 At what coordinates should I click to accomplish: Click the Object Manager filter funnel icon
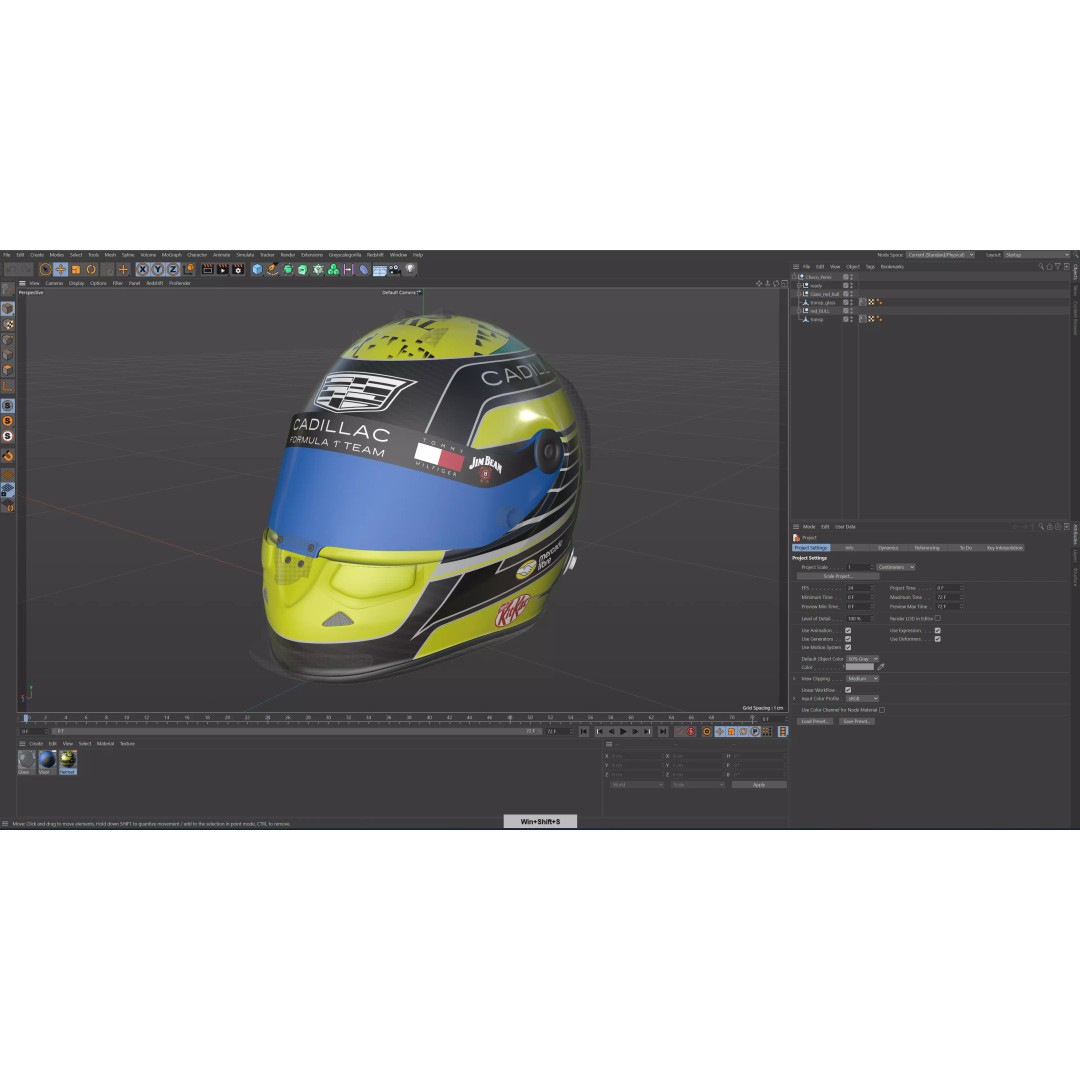1058,267
